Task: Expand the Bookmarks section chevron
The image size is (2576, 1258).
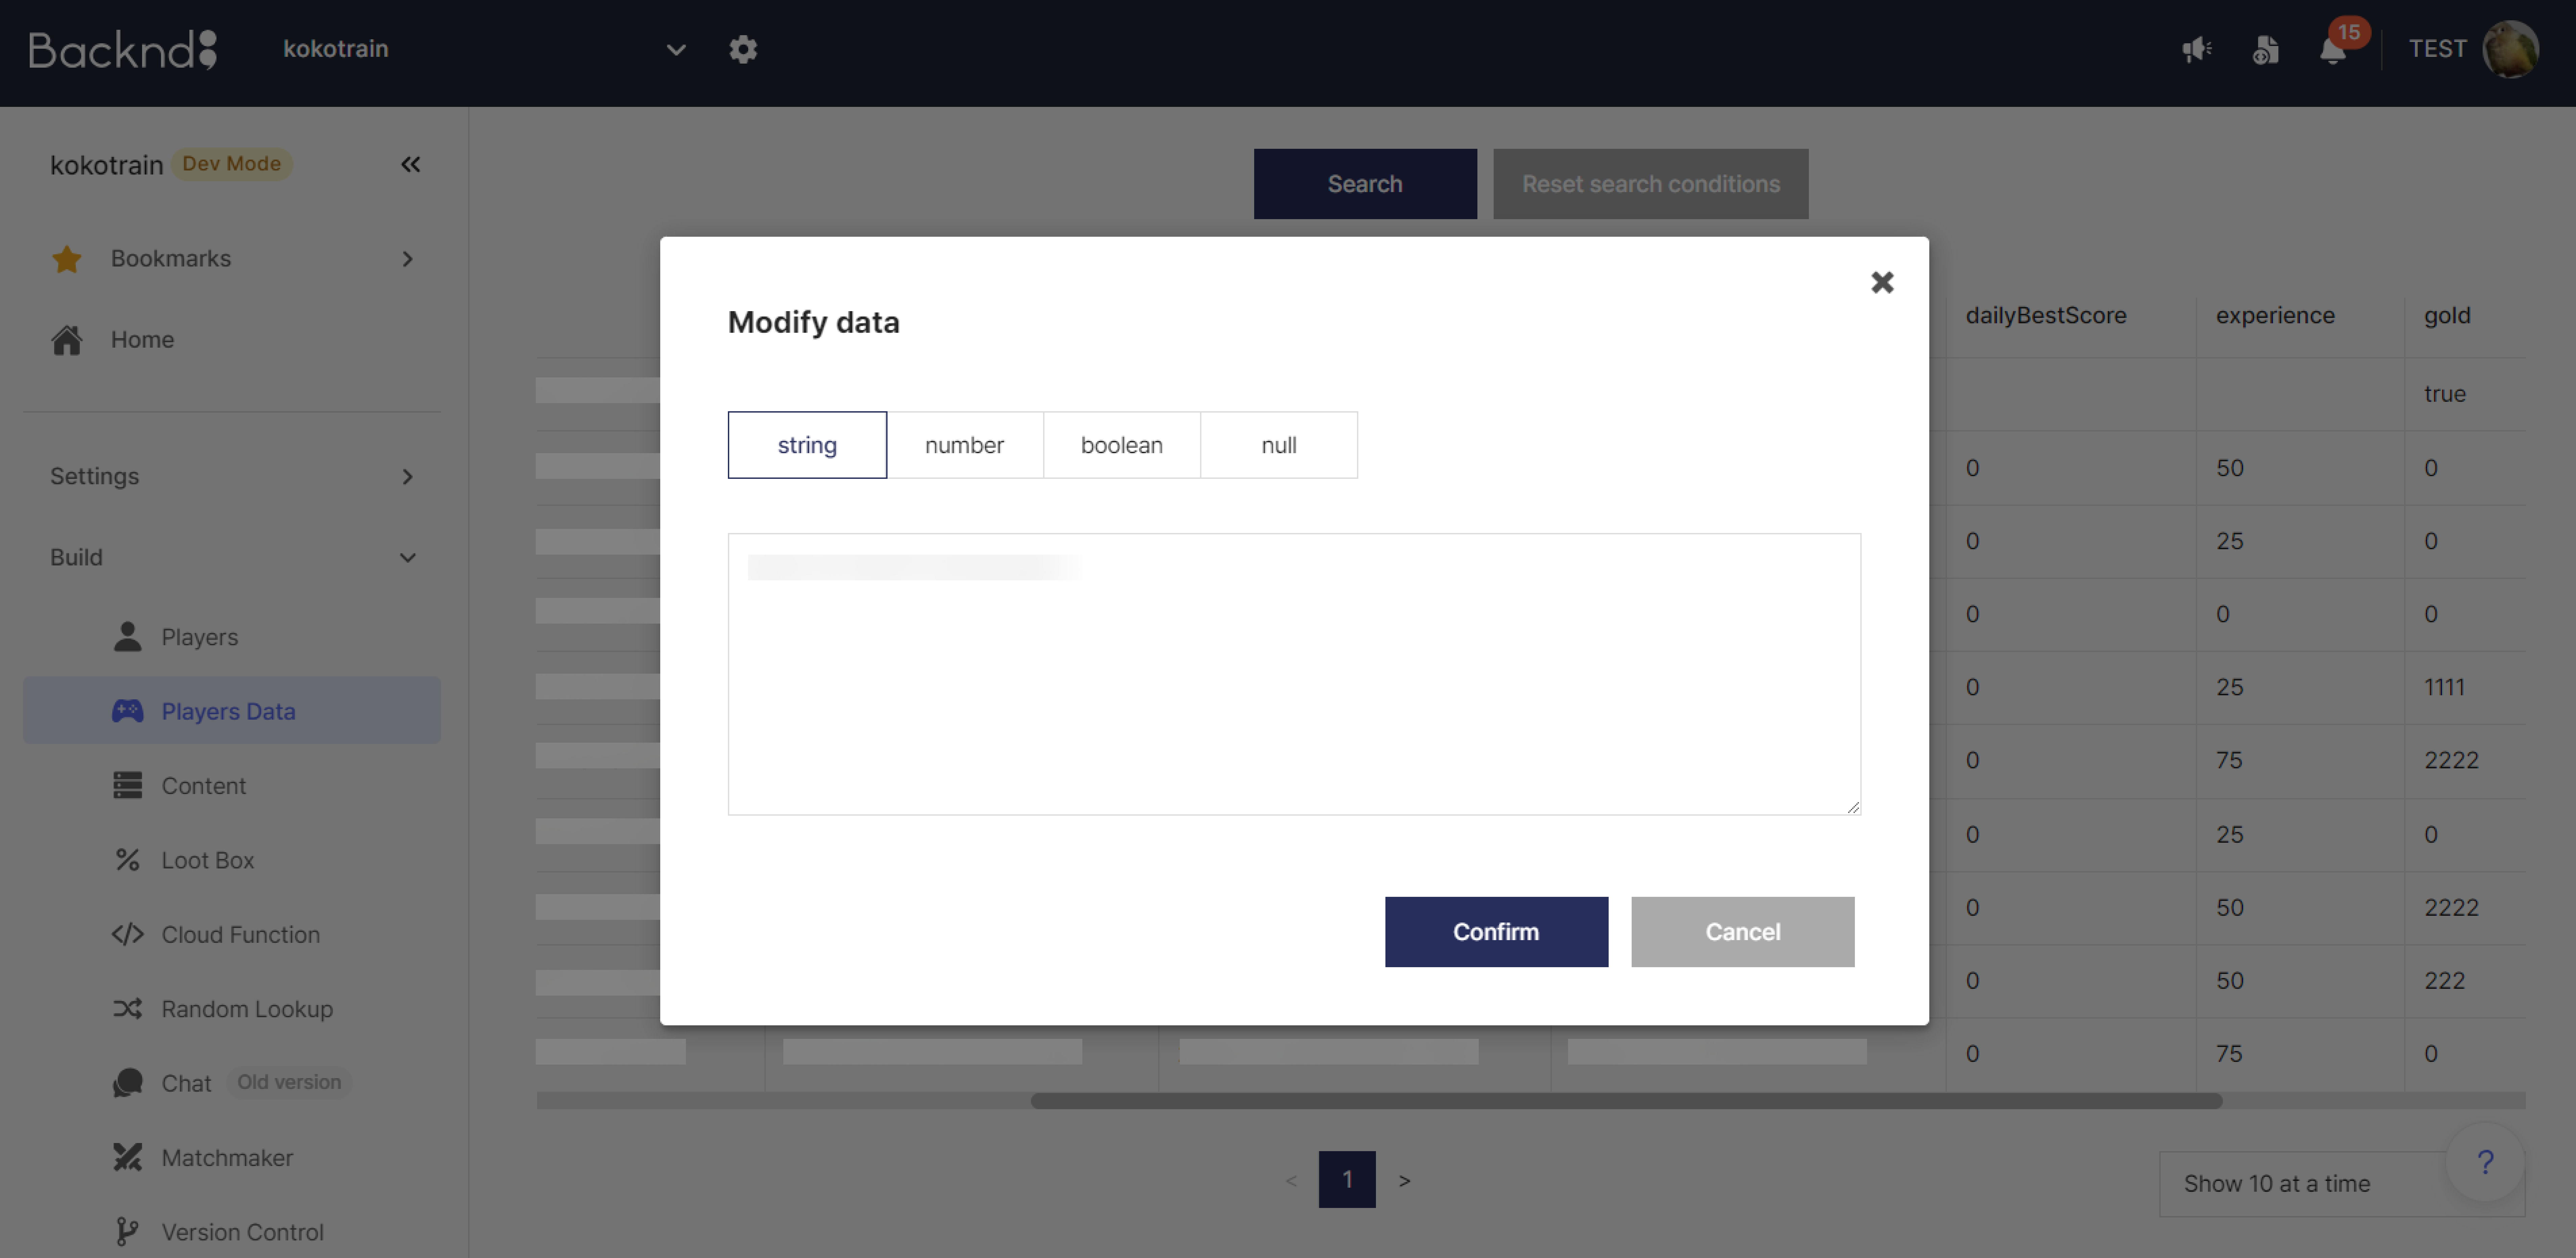Action: pyautogui.click(x=407, y=259)
